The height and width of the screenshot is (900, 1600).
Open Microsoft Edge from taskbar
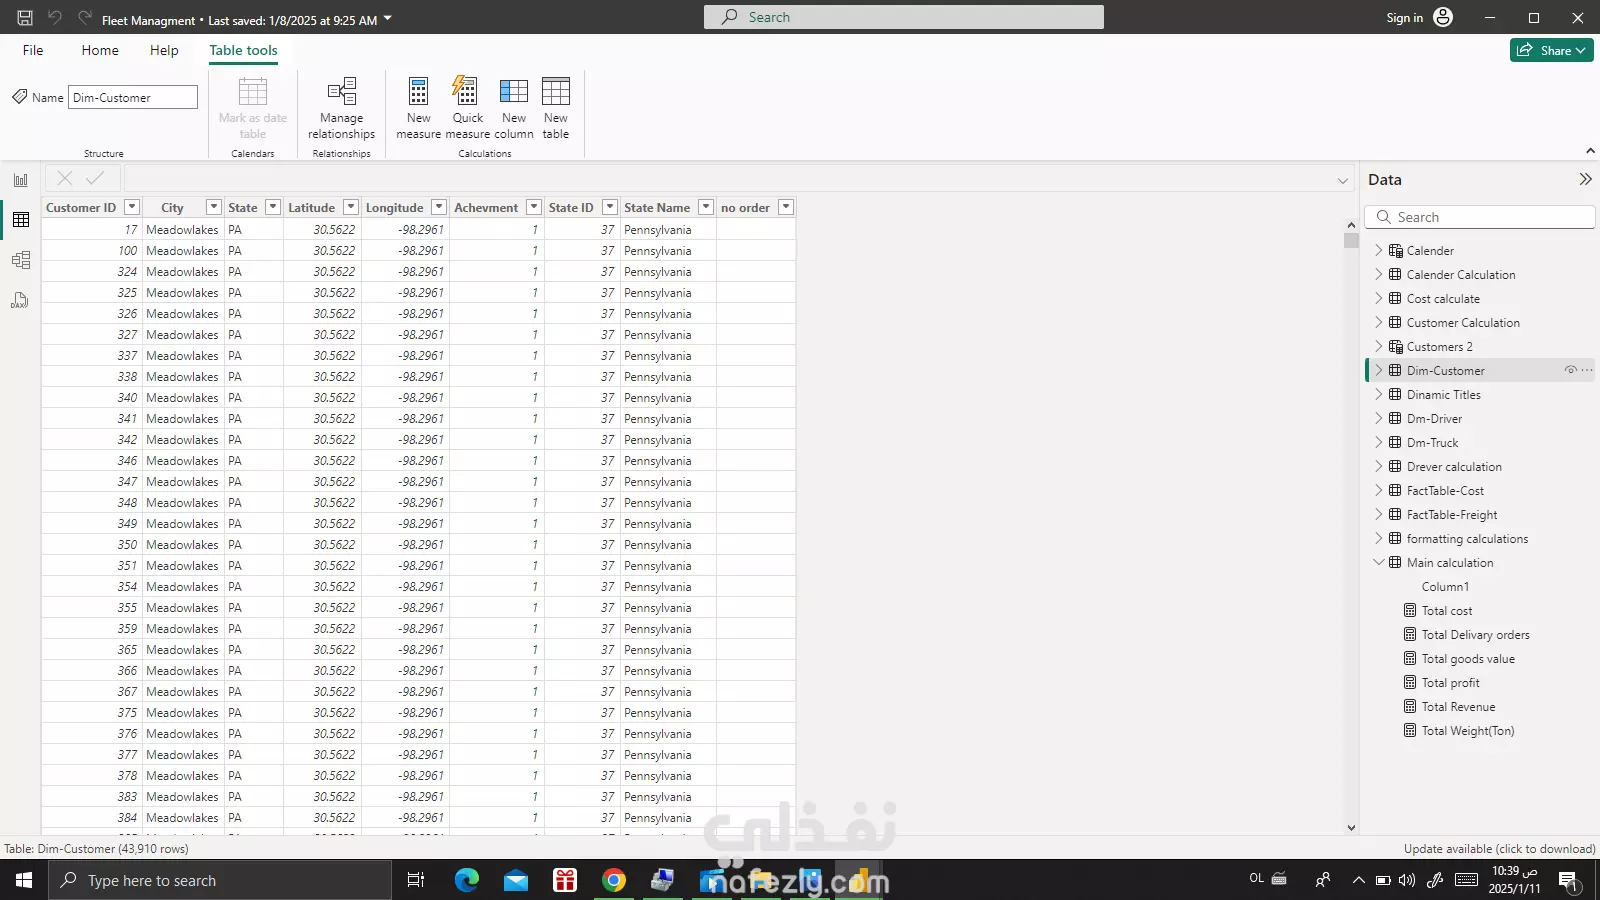point(467,880)
